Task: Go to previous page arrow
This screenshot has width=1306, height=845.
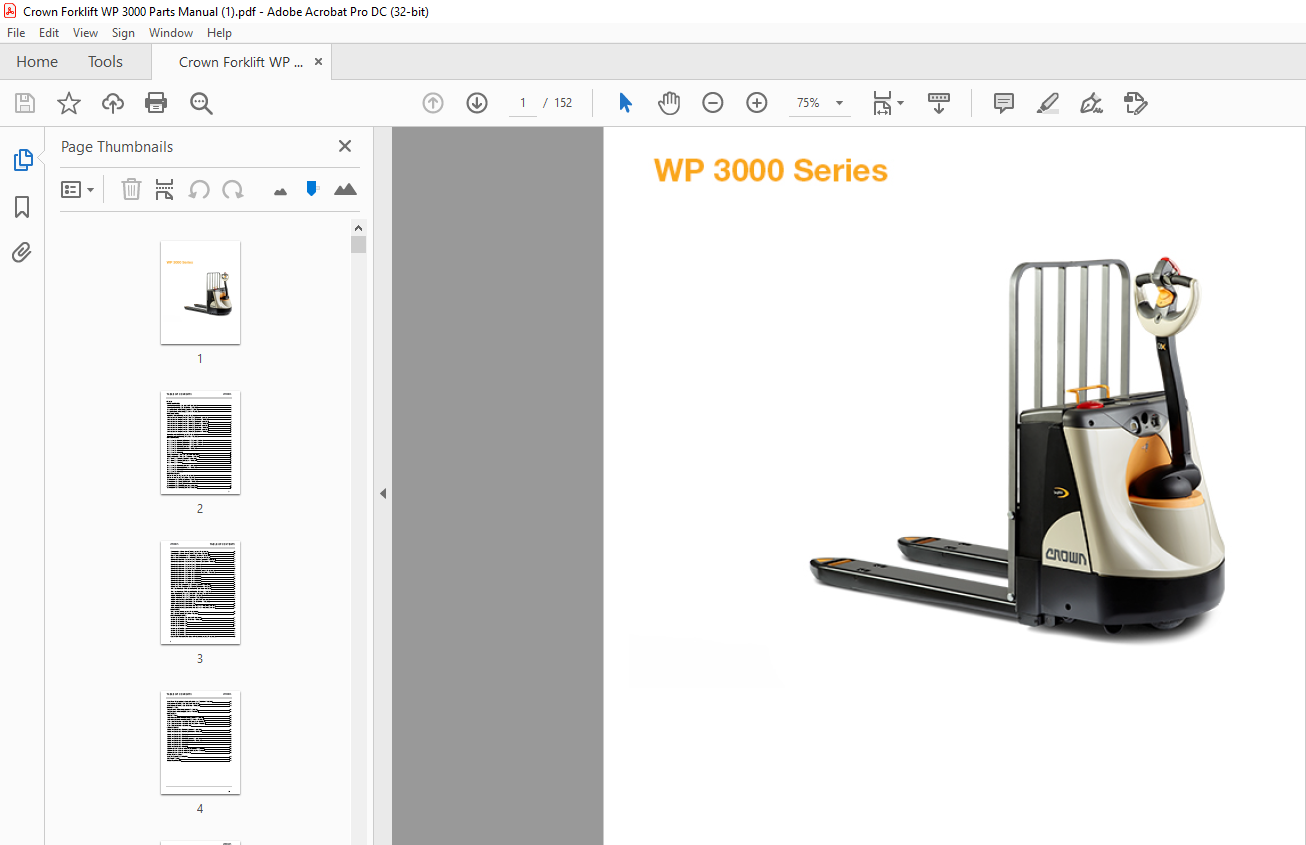Action: pyautogui.click(x=433, y=103)
